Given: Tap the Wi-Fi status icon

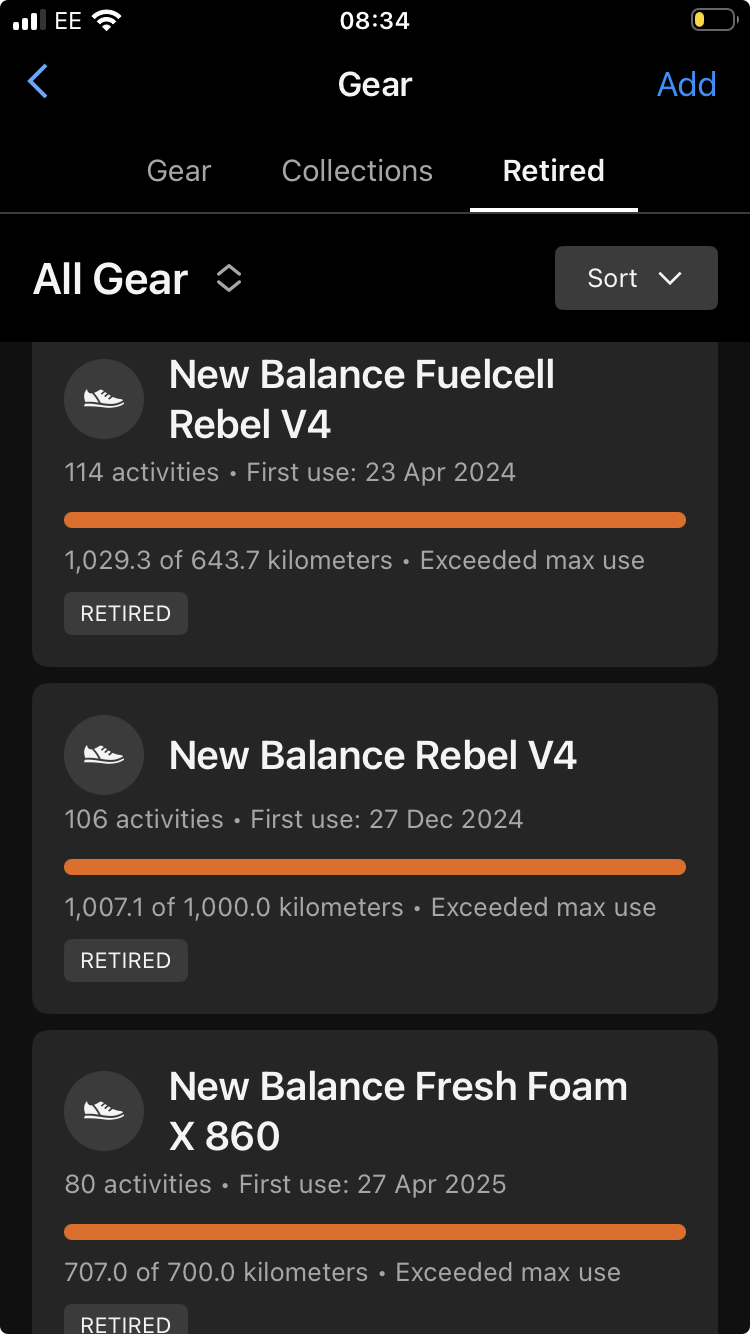Looking at the screenshot, I should tap(105, 21).
